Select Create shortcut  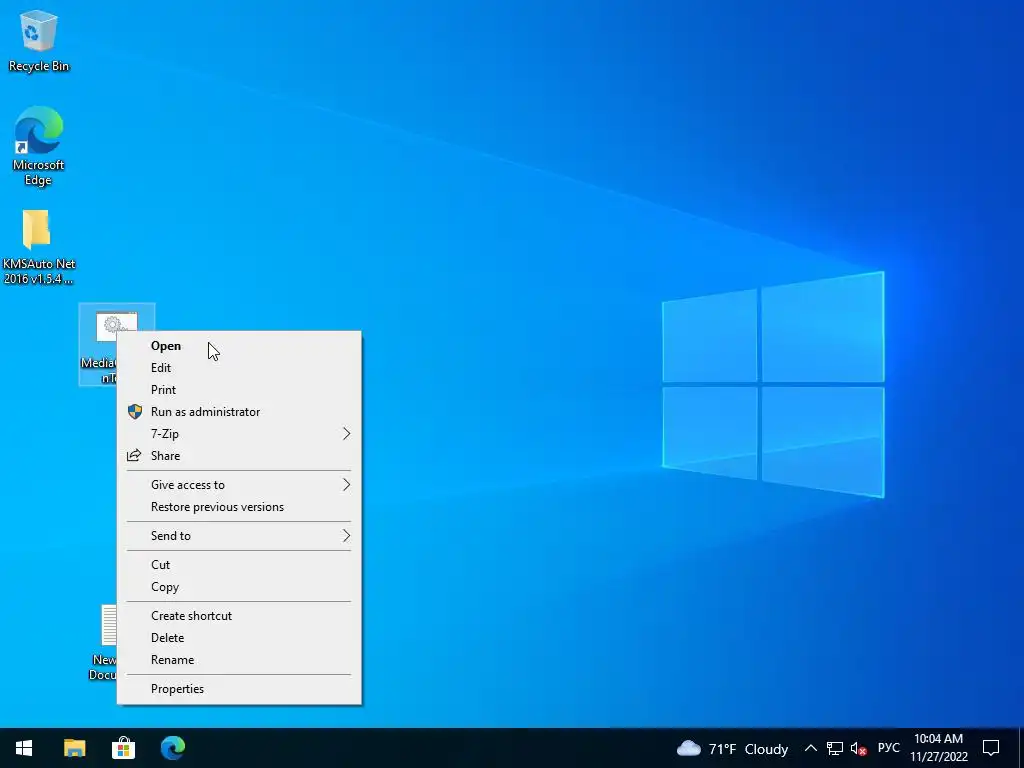[239, 616]
